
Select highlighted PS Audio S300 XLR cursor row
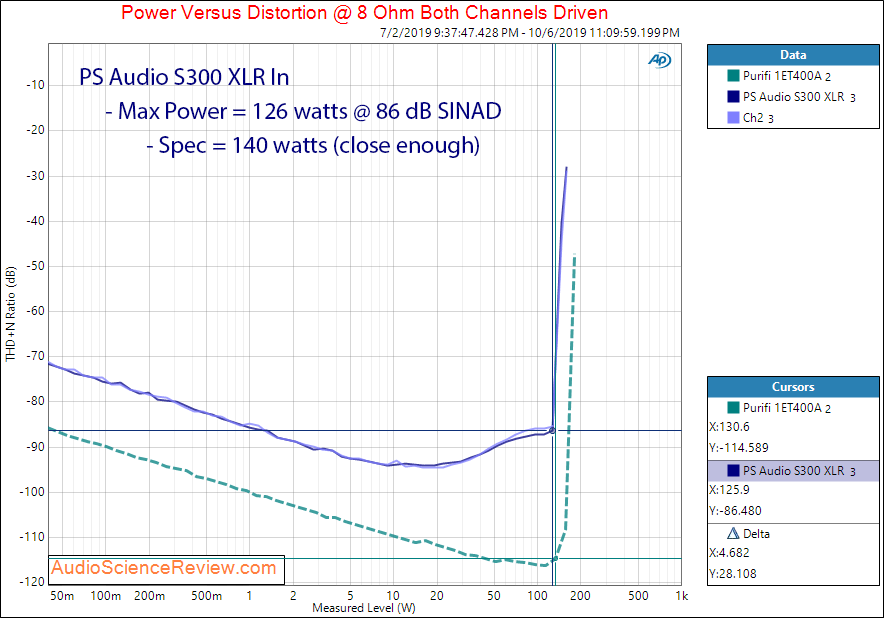793,471
